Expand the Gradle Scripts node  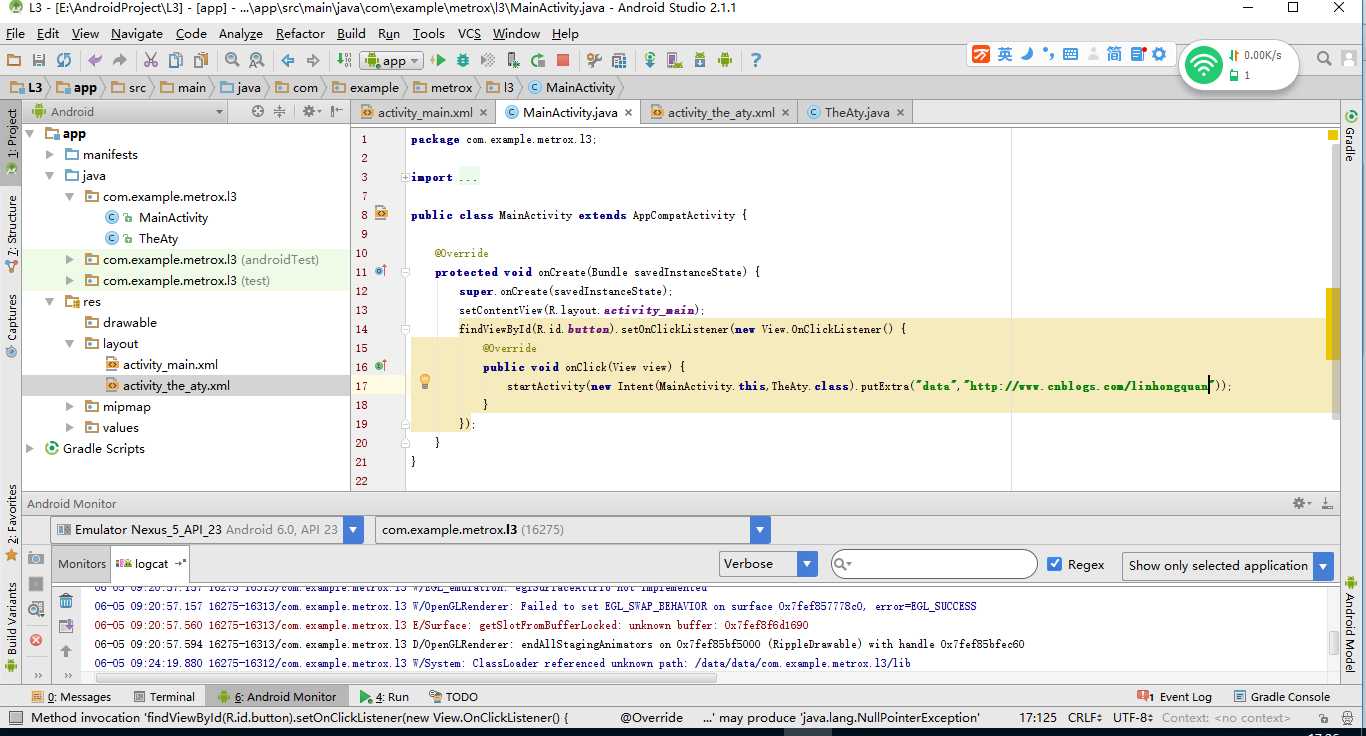click(x=30, y=449)
